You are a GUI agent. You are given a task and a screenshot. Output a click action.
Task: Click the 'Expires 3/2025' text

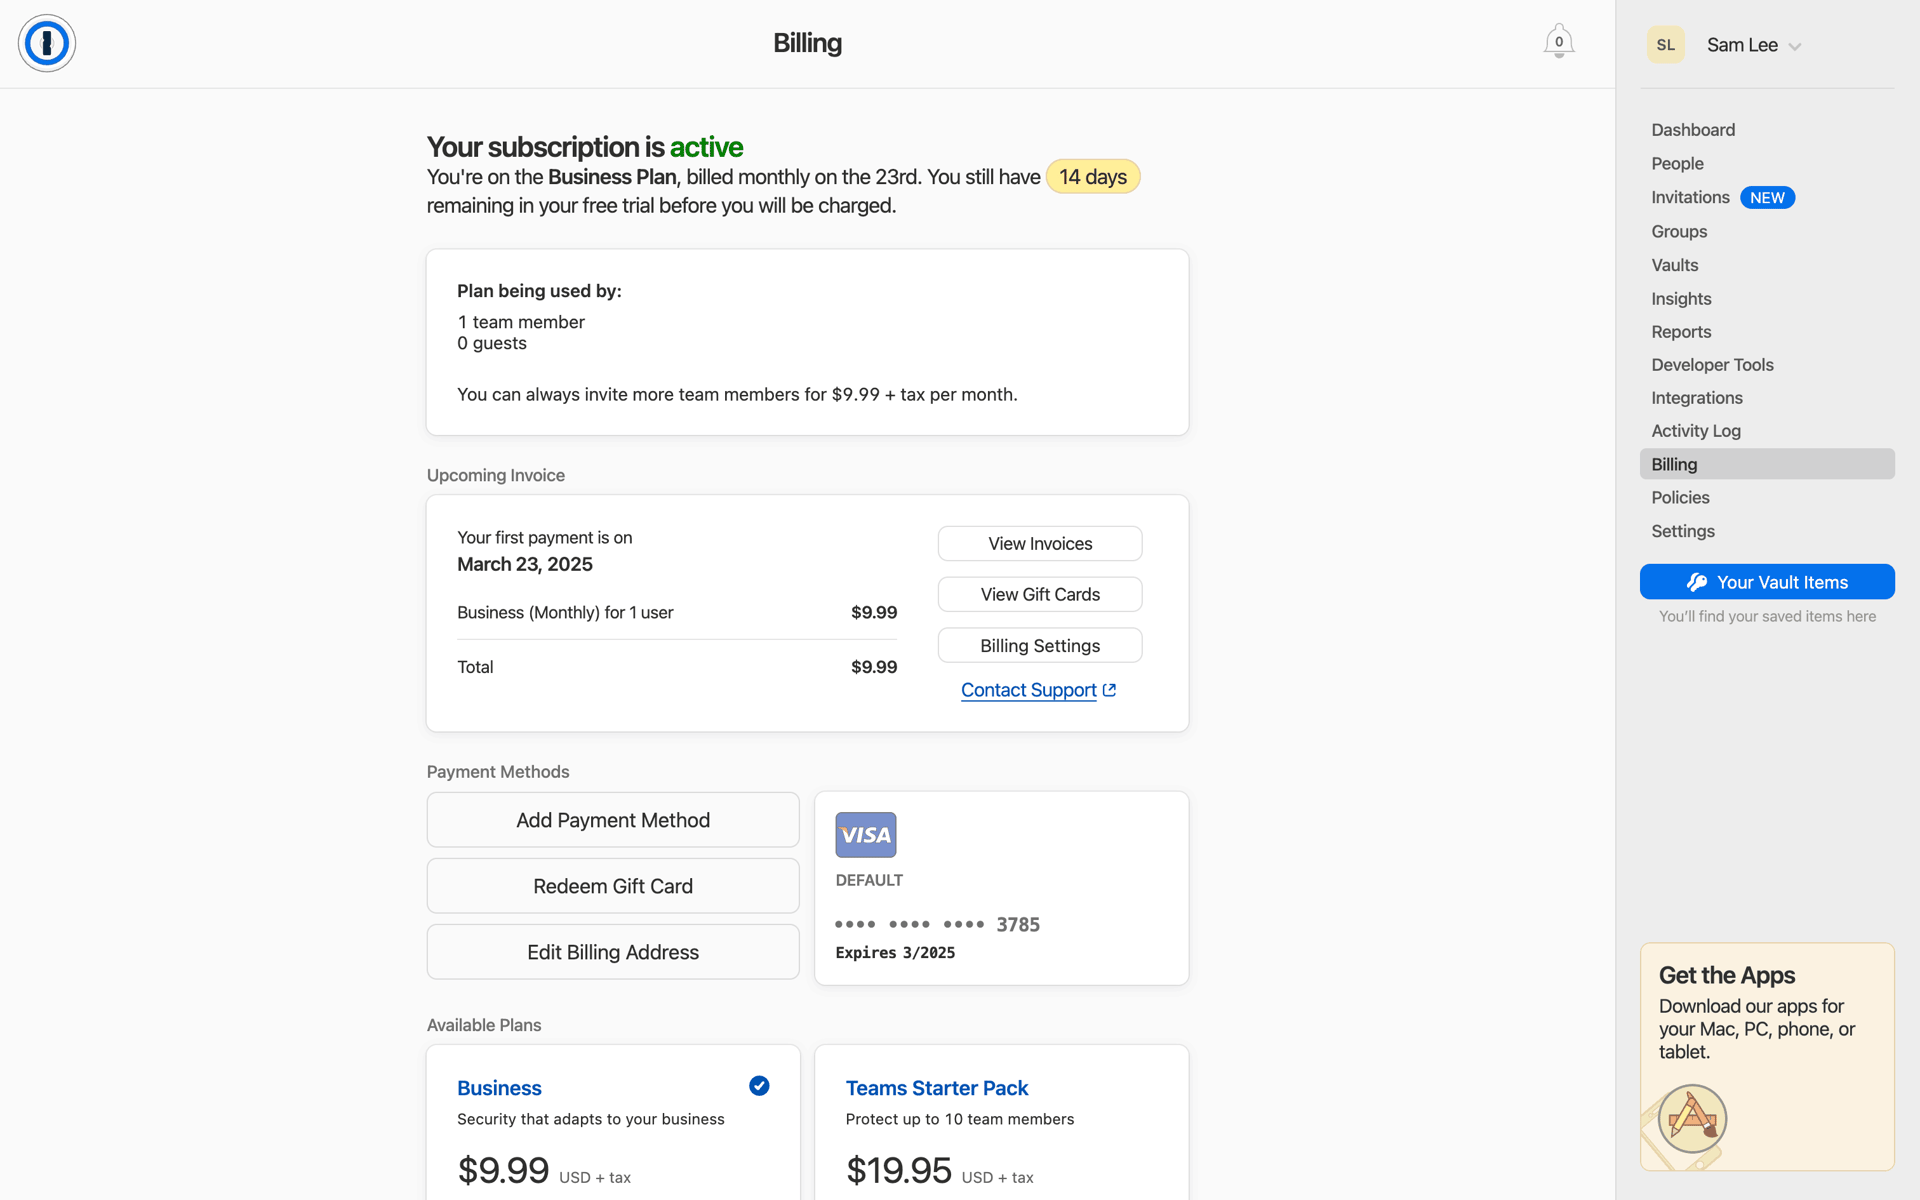coord(895,953)
